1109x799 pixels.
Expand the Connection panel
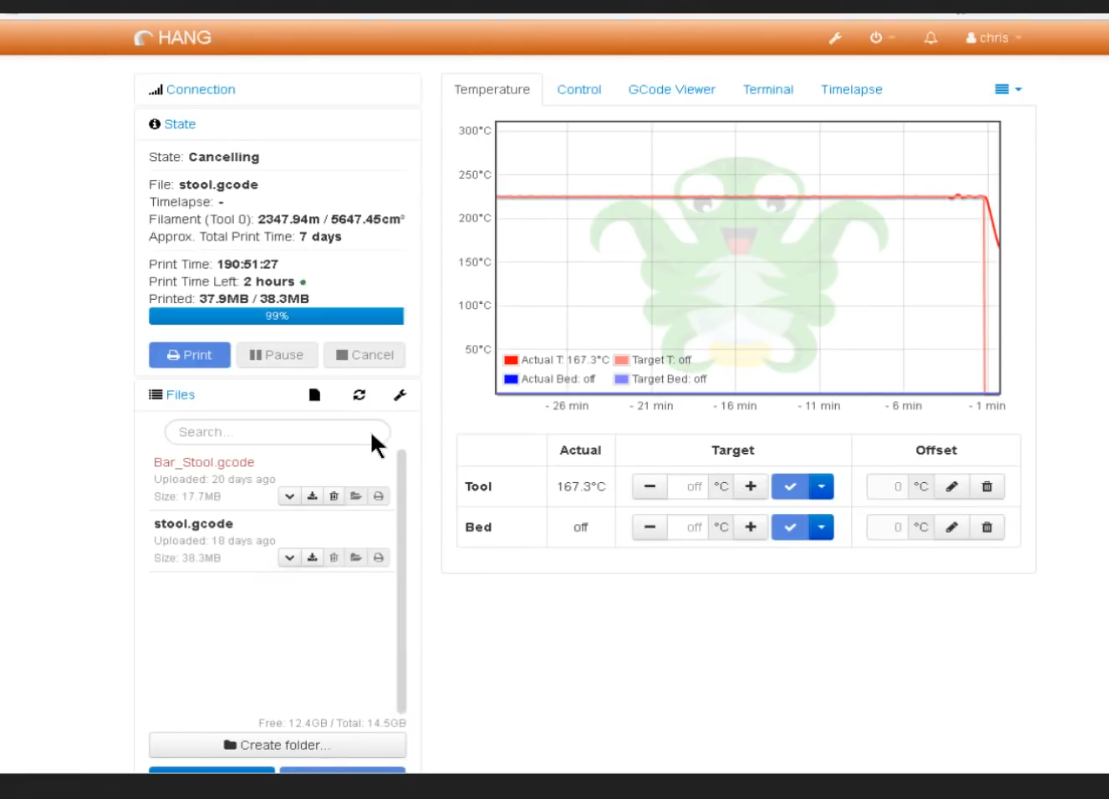[200, 90]
